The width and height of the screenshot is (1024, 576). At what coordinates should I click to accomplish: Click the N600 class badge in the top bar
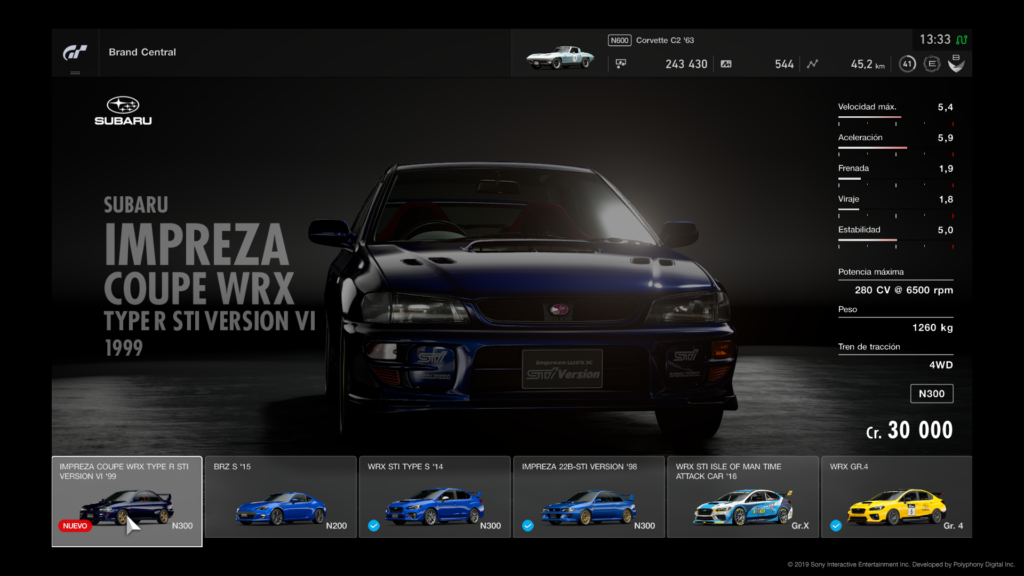coord(619,40)
